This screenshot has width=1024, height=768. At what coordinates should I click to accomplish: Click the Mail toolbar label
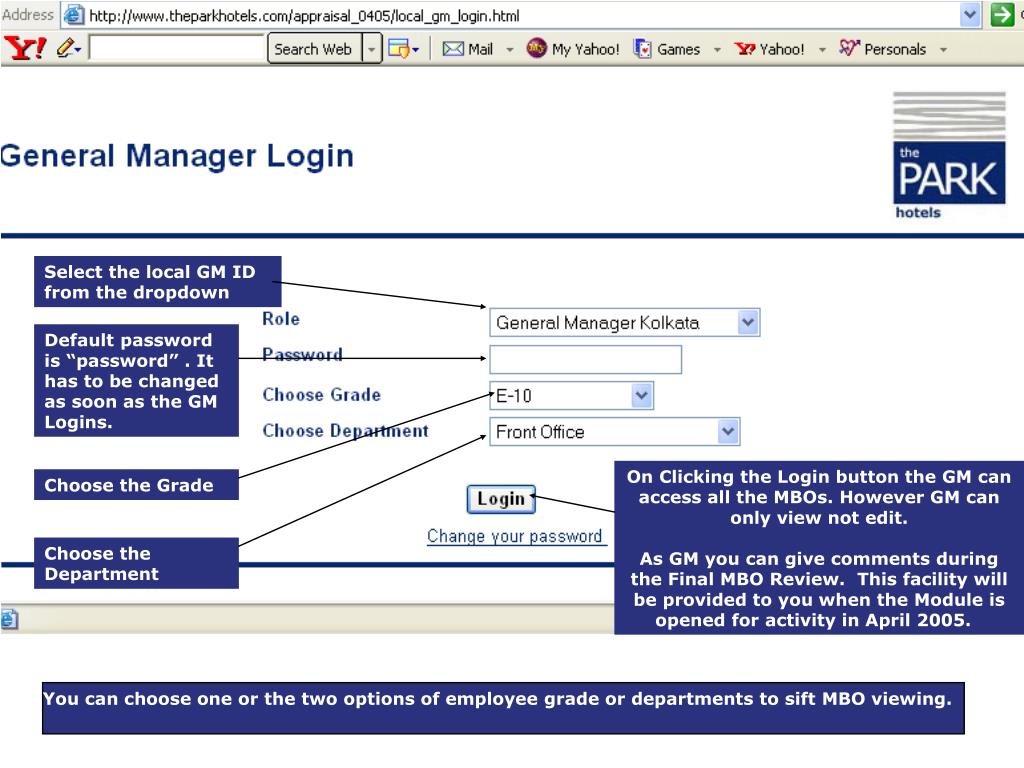point(481,49)
